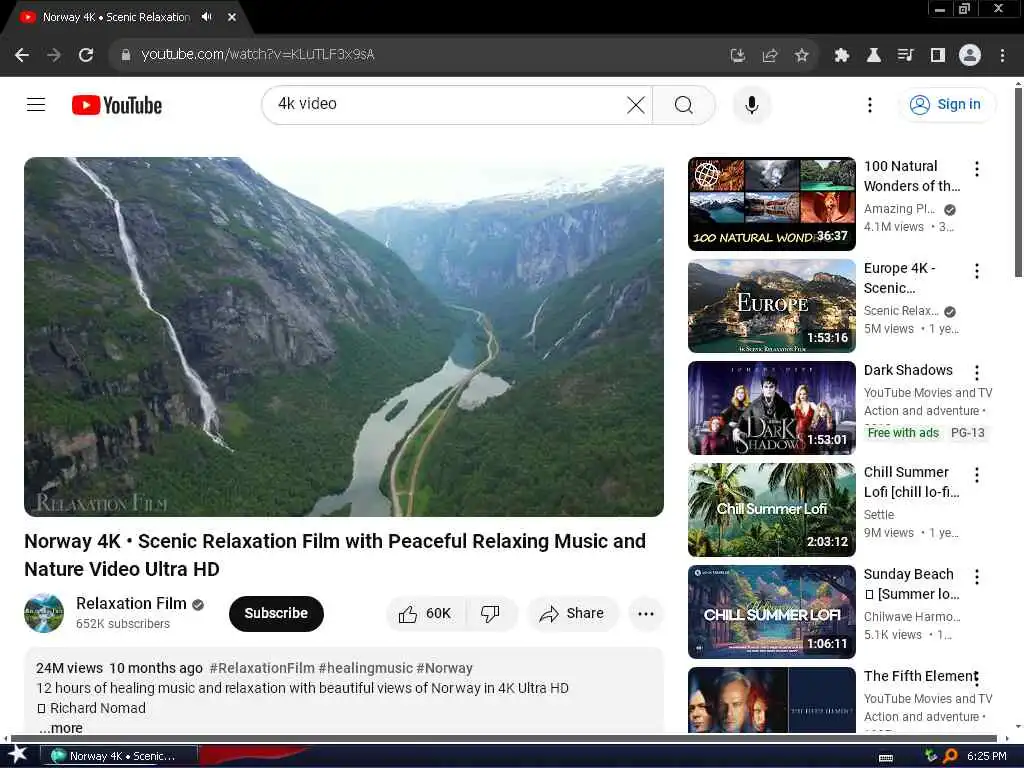1024x768 pixels.
Task: Open the taskbar start star icon
Action: 18,754
